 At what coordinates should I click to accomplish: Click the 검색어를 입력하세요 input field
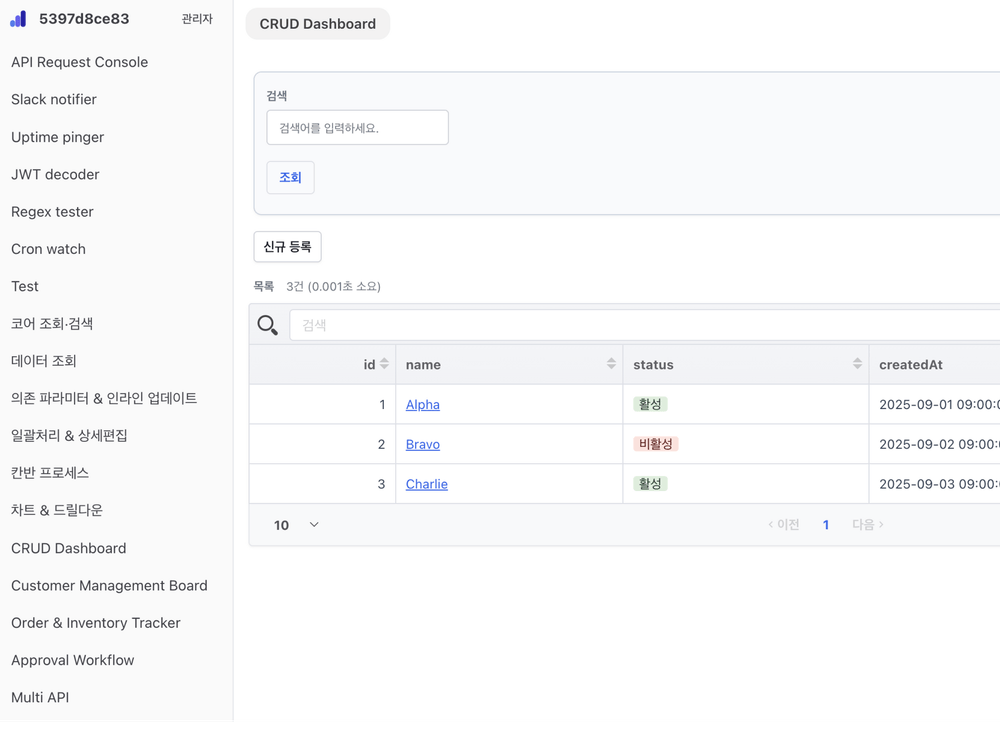(357, 128)
